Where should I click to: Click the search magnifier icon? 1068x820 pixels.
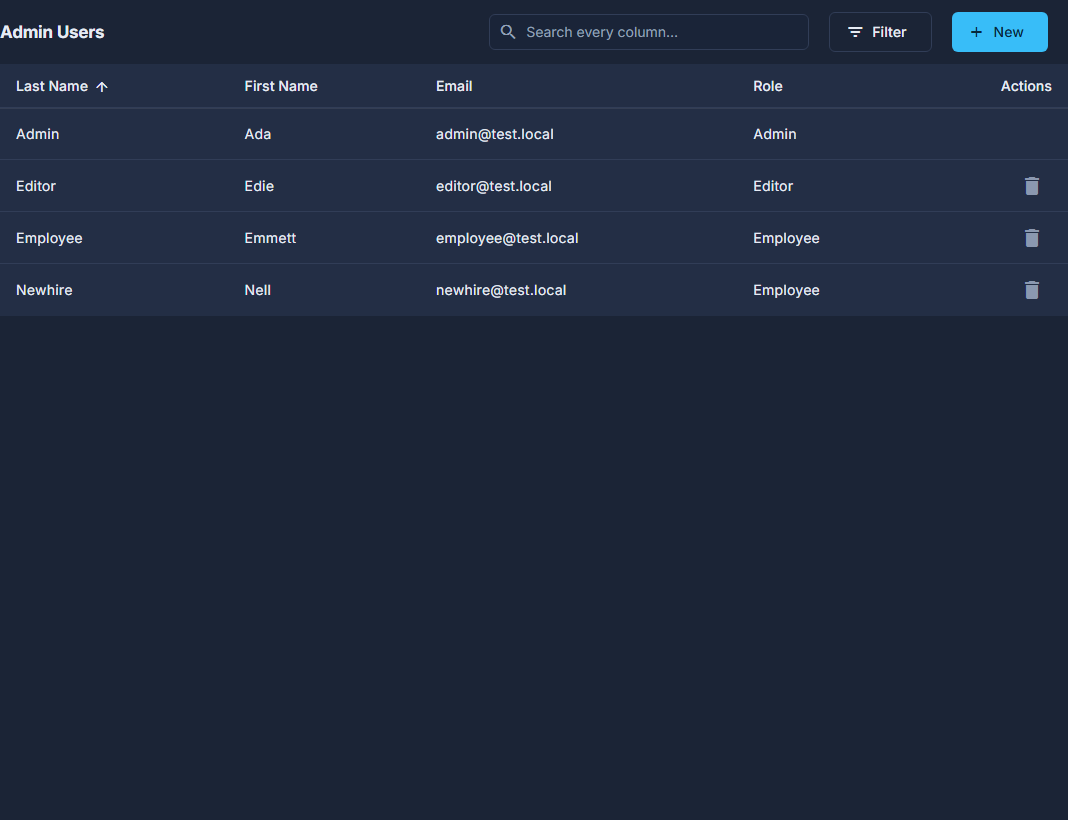tap(507, 32)
